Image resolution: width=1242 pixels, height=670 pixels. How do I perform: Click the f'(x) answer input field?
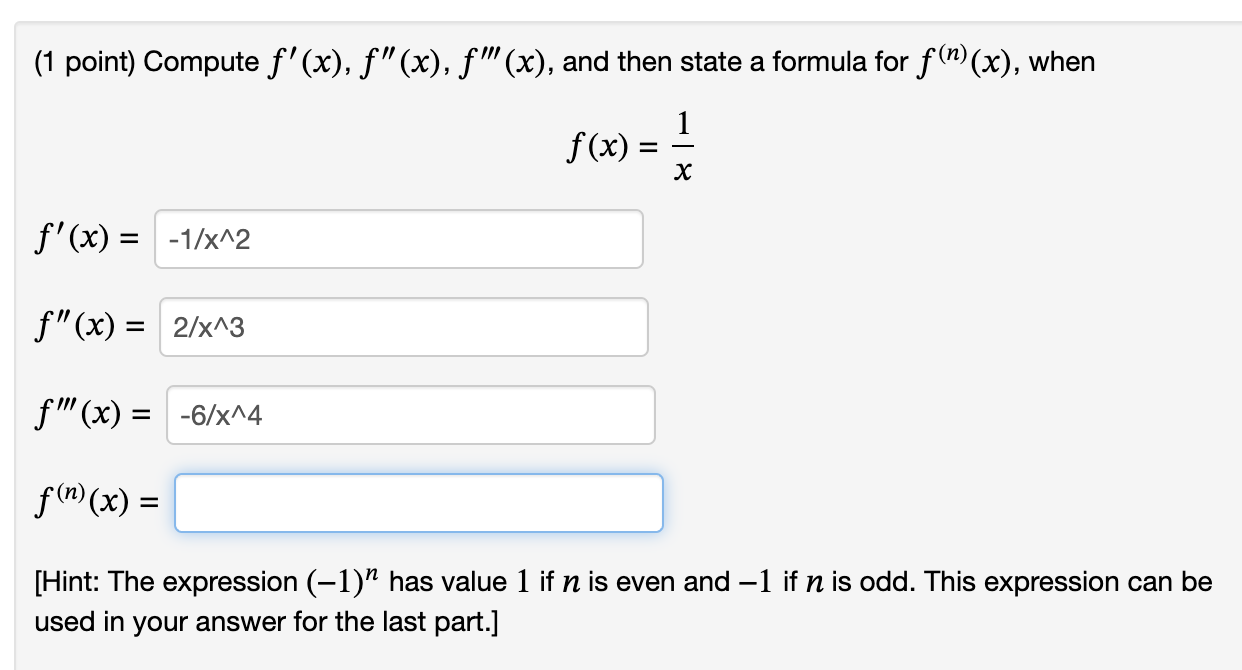coord(400,238)
